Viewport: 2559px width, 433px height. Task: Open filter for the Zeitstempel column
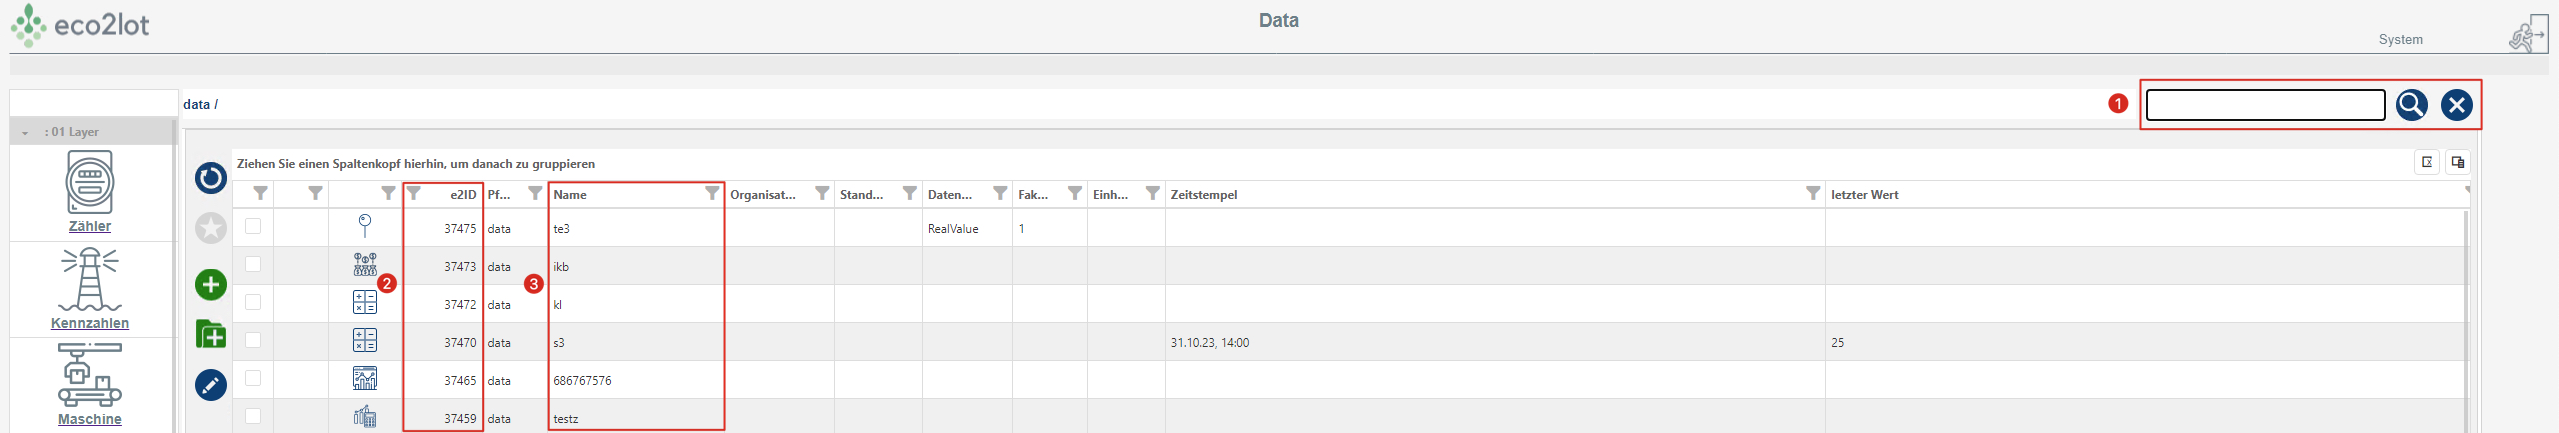coord(1812,193)
